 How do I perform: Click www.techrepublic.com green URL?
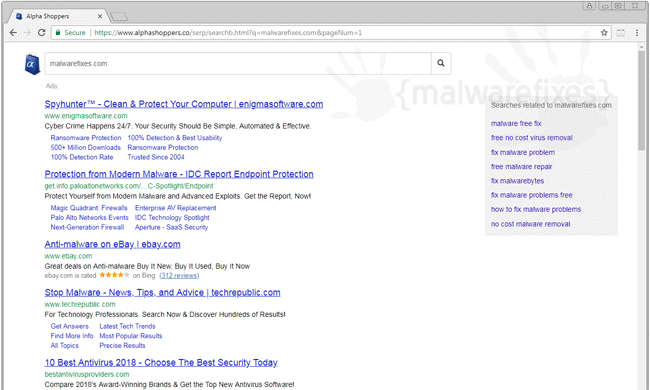point(80,304)
